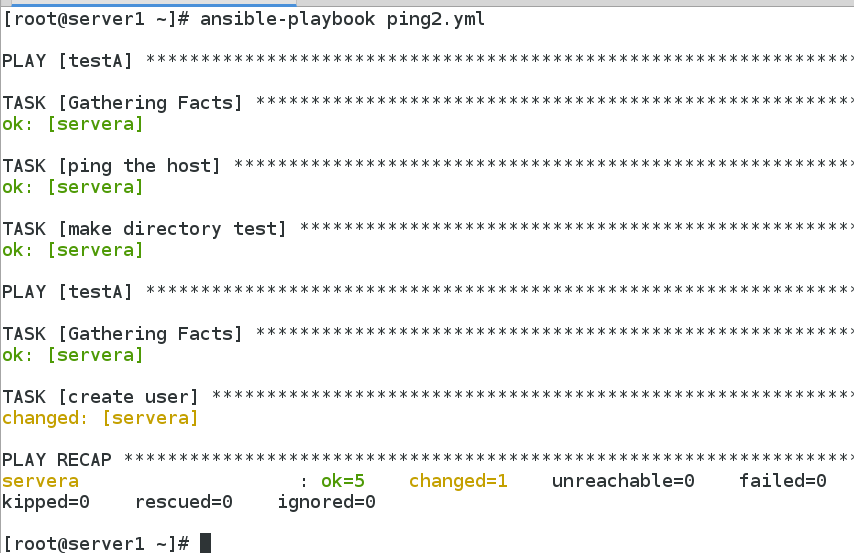Click the changed=1 recap value
This screenshot has width=854, height=553.
[458, 481]
